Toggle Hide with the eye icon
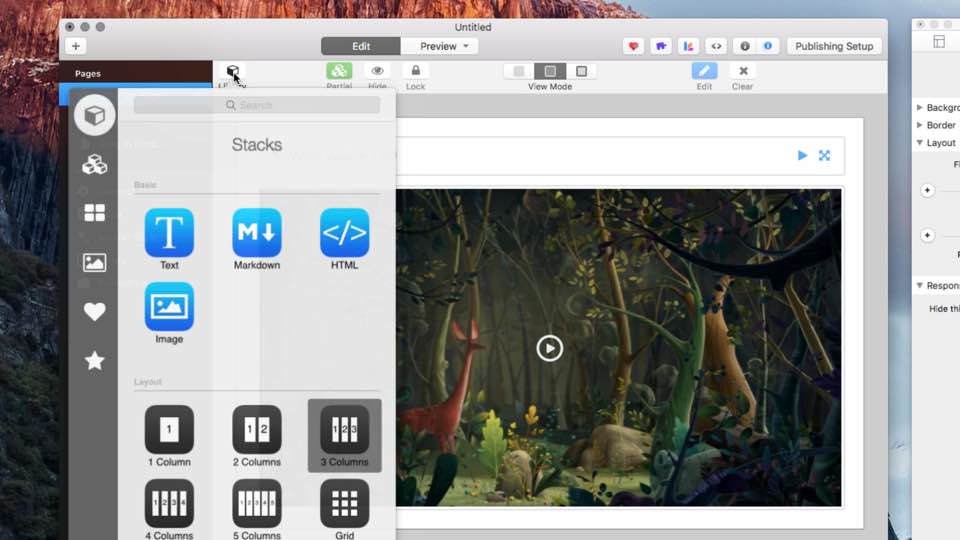The image size is (960, 540). tap(377, 71)
